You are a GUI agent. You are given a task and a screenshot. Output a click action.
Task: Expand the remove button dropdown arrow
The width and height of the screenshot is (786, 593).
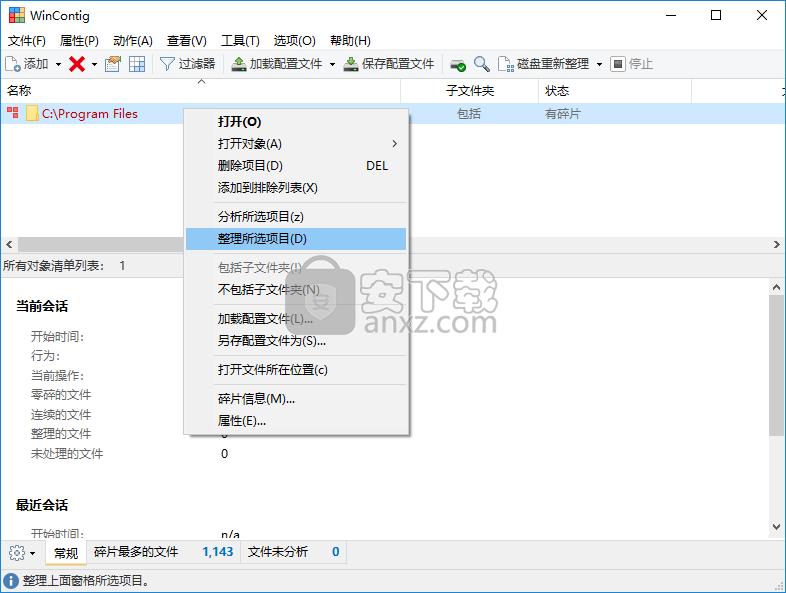pyautogui.click(x=94, y=64)
